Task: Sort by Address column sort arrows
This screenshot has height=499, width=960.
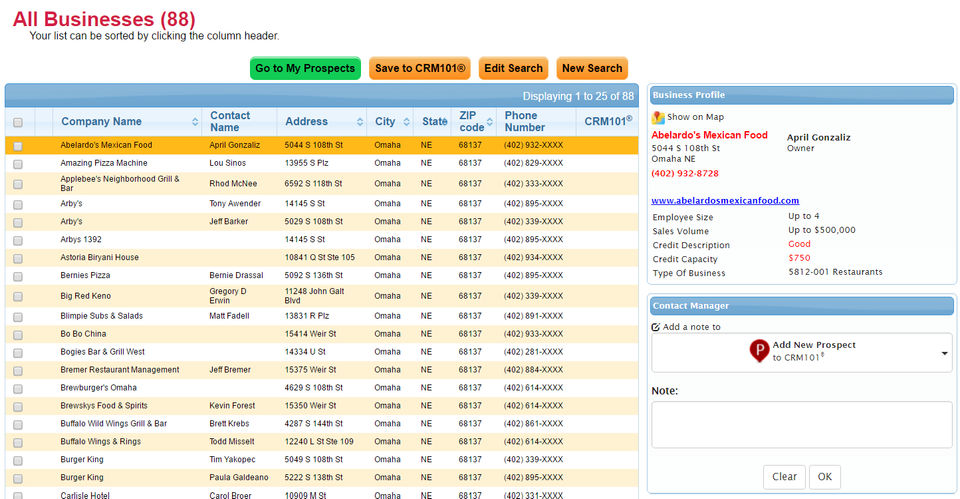Action: click(x=360, y=122)
